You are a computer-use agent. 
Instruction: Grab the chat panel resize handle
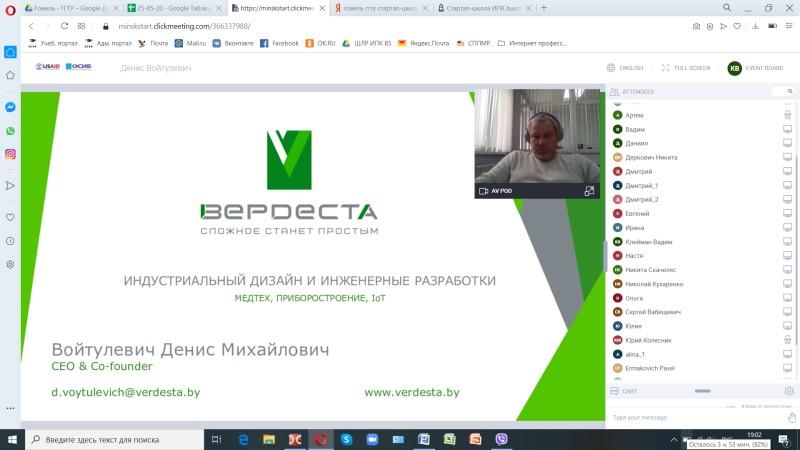click(702, 391)
